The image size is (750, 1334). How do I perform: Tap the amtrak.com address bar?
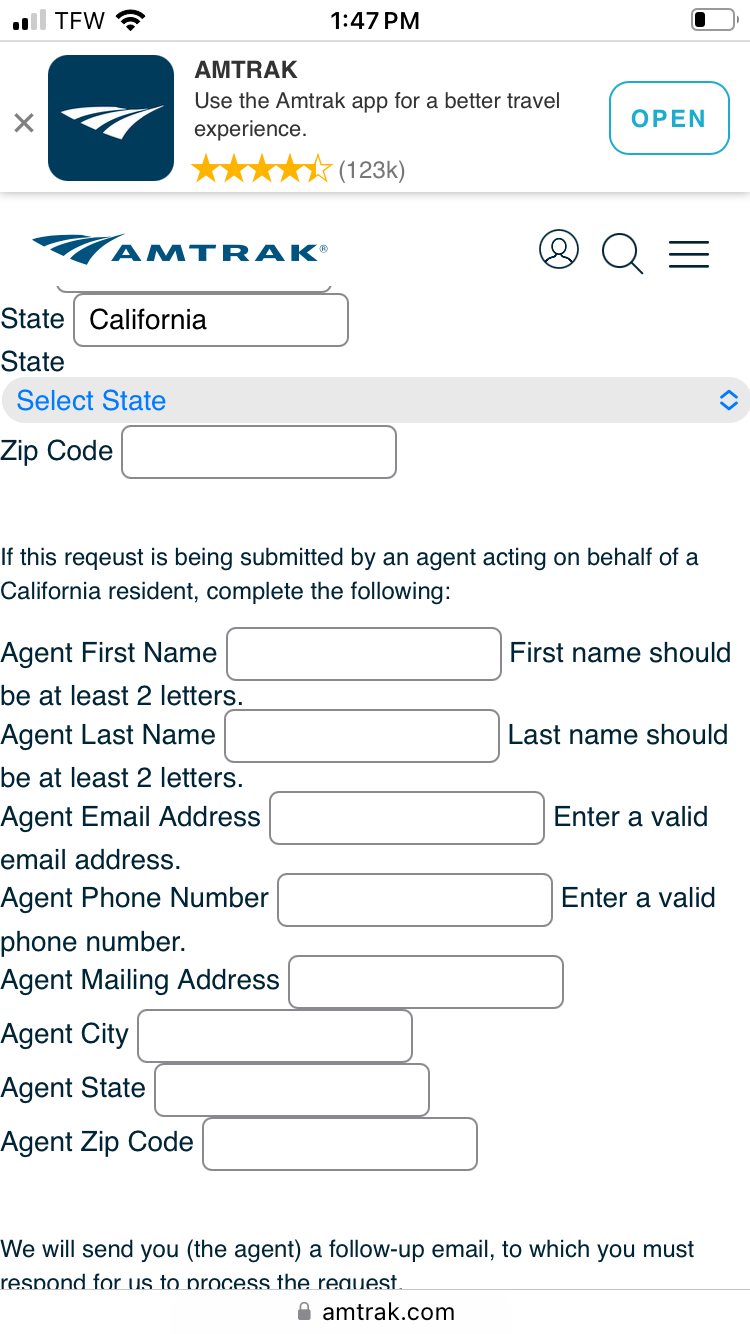(375, 1312)
